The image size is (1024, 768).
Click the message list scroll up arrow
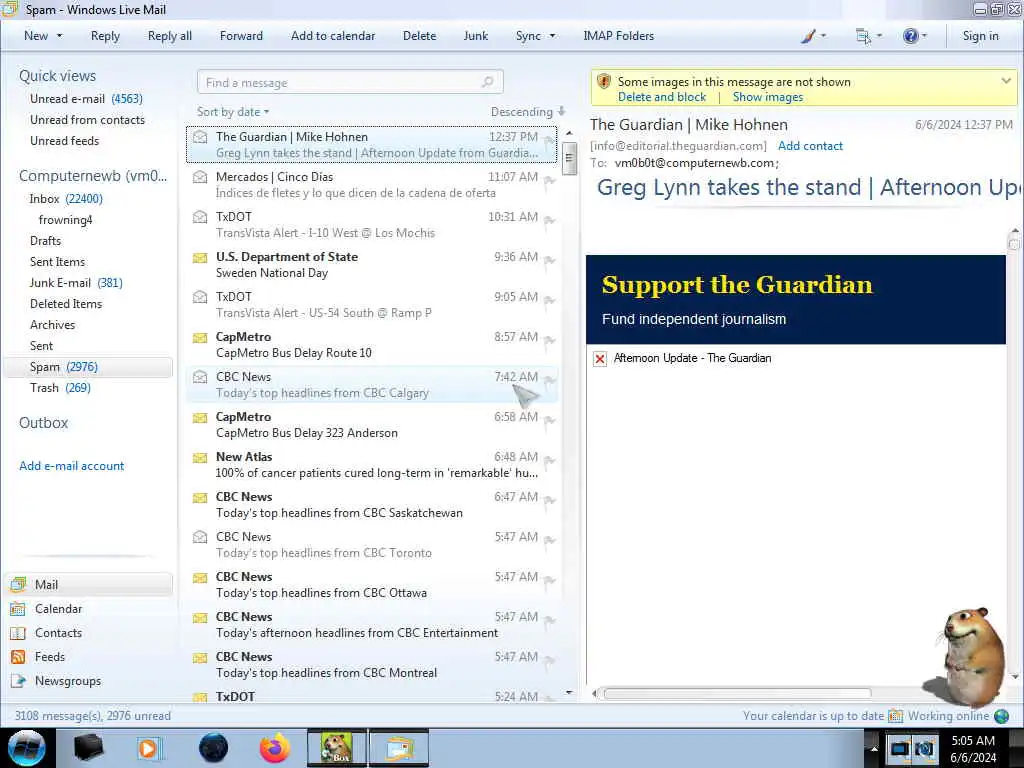click(x=569, y=133)
